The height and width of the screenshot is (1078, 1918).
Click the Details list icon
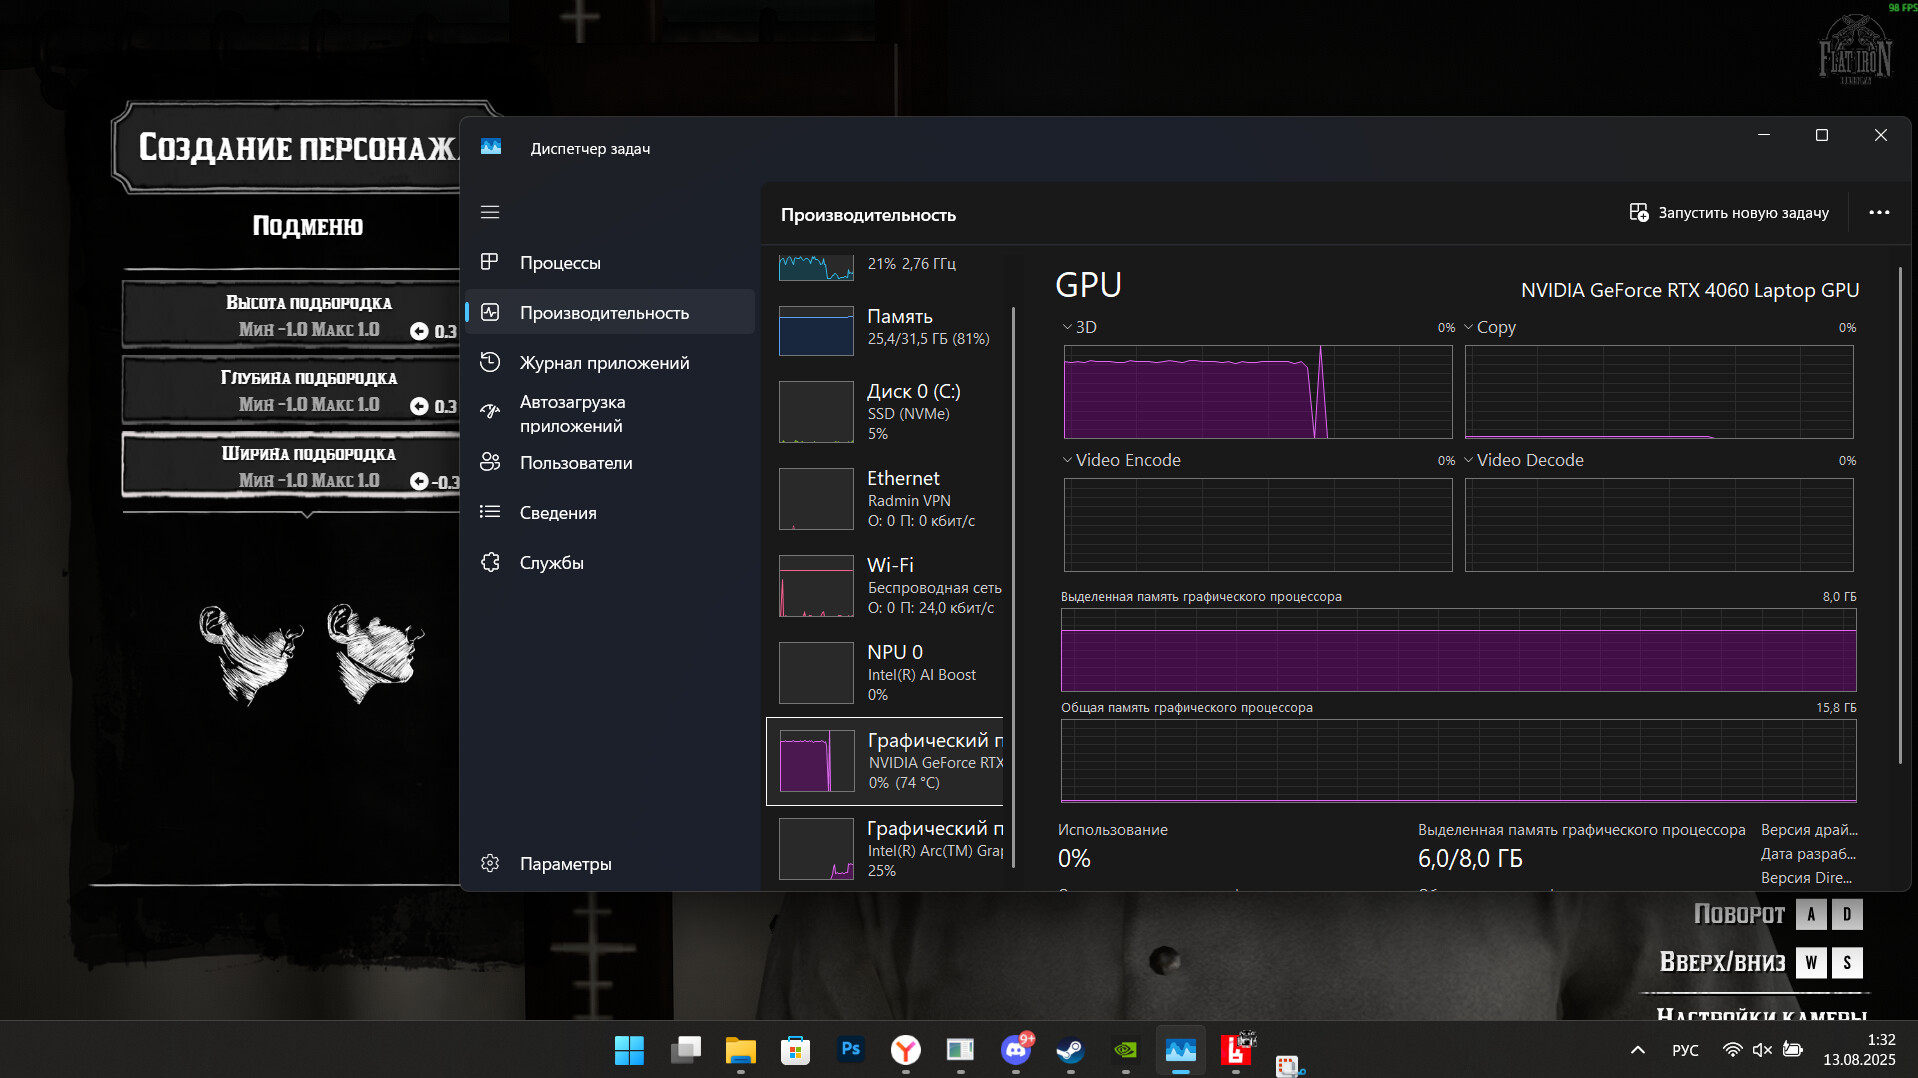pos(490,512)
